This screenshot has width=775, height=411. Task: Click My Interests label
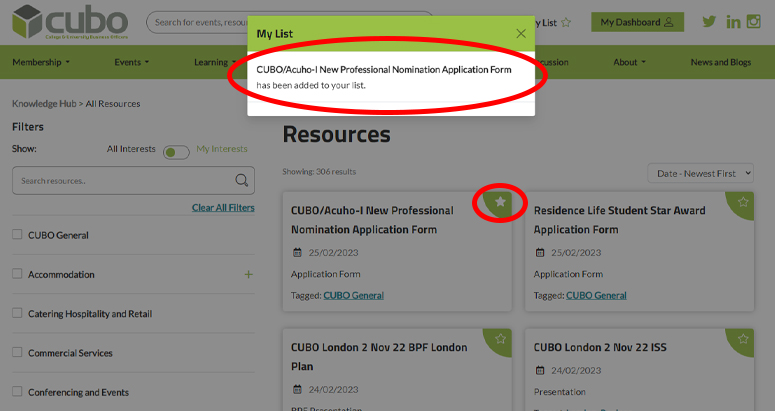(x=222, y=149)
